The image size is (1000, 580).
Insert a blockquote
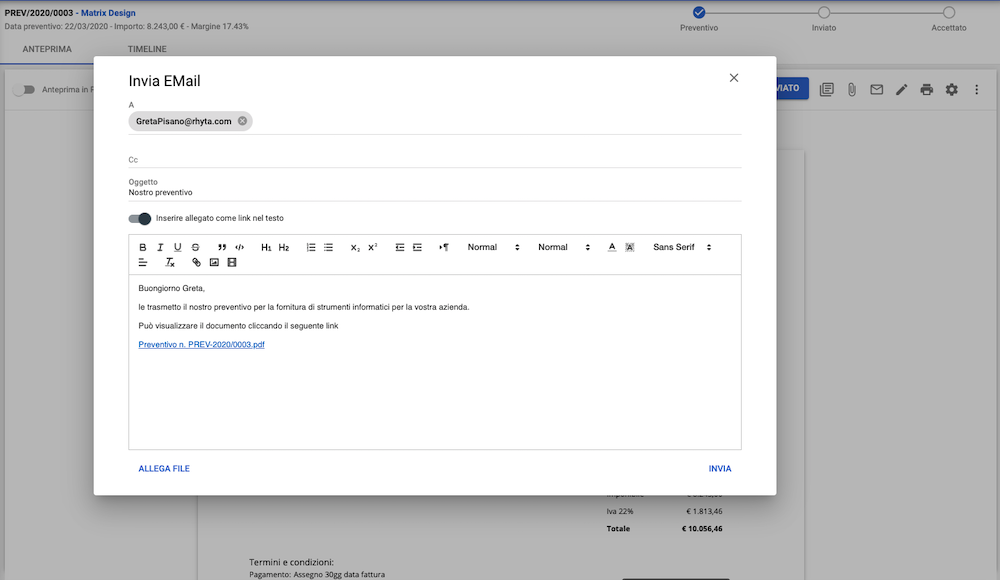click(x=222, y=248)
